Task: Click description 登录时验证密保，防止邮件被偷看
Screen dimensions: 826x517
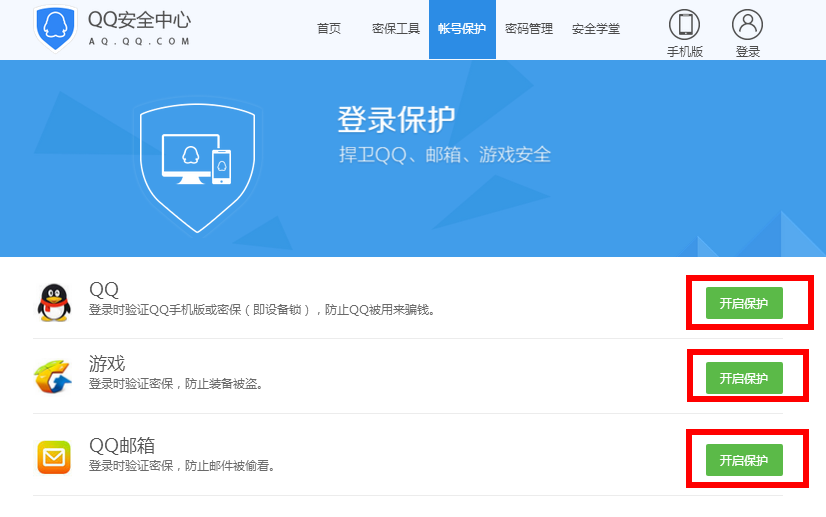Action: coord(182,466)
